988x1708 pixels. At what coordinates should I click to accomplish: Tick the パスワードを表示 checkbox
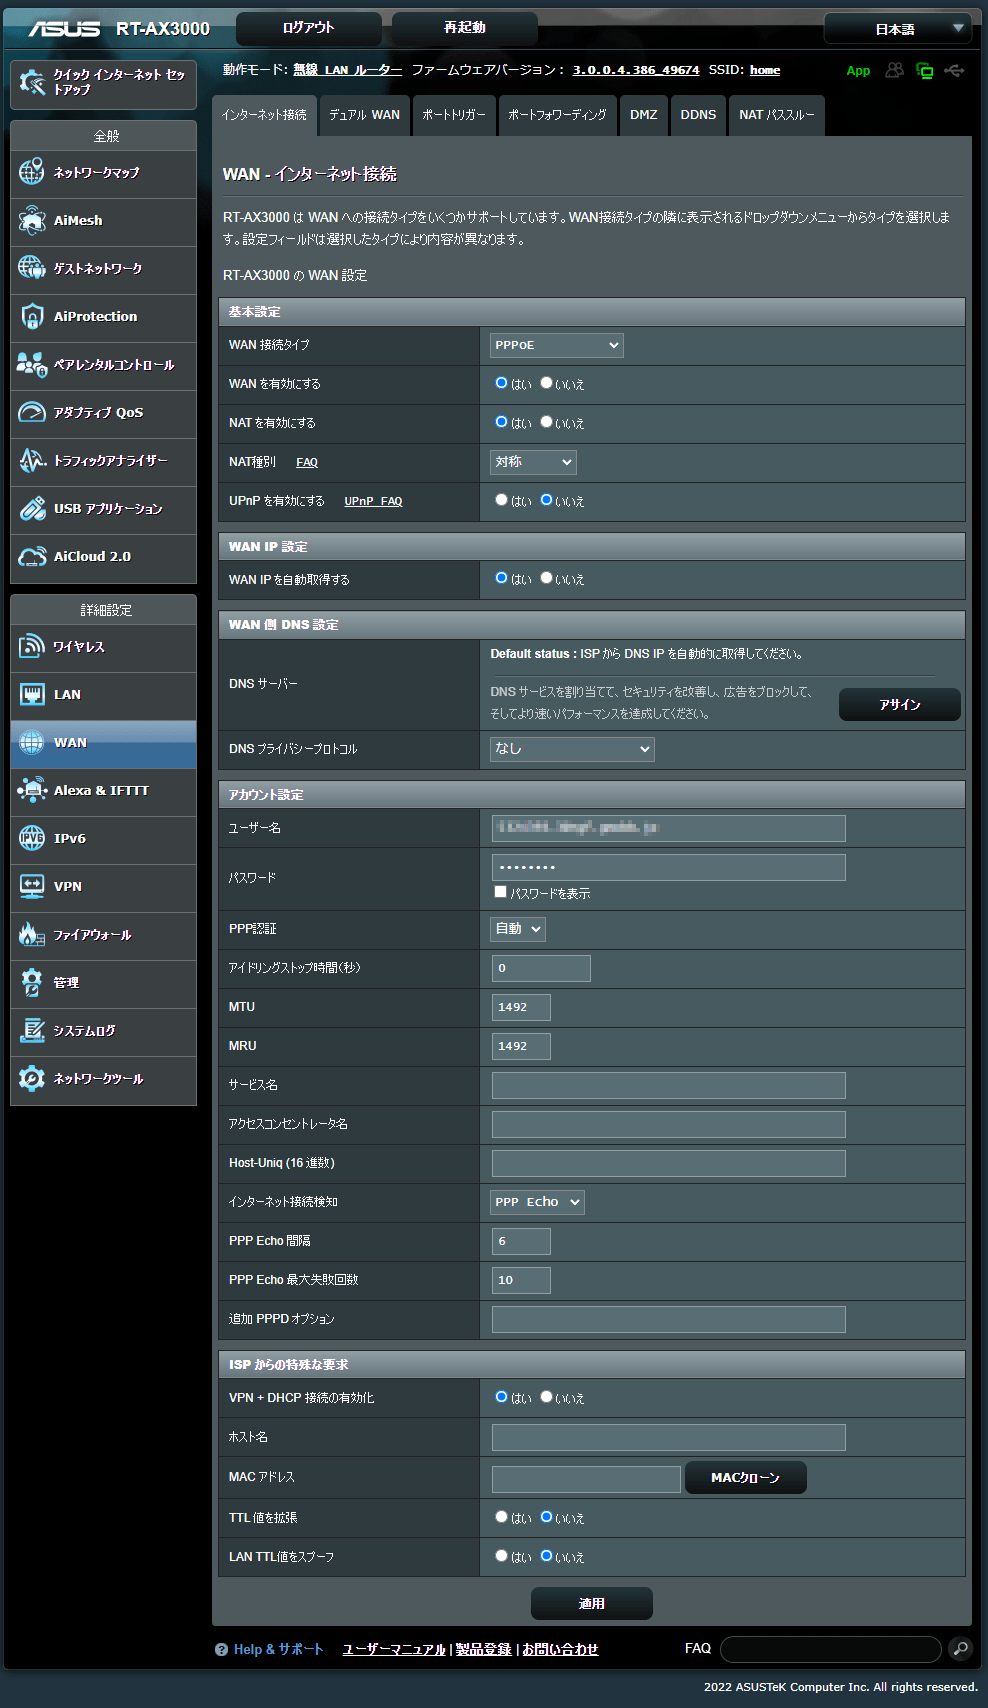pyautogui.click(x=501, y=892)
